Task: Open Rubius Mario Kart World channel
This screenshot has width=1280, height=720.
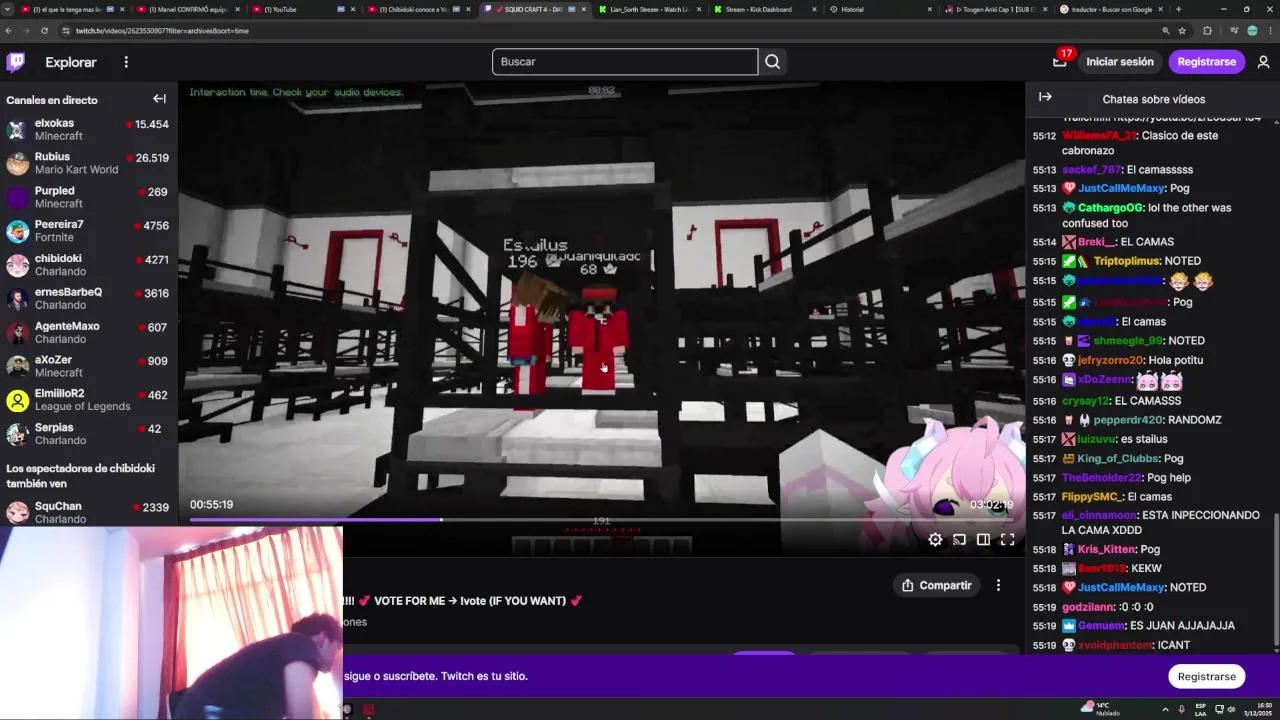Action: [88, 163]
